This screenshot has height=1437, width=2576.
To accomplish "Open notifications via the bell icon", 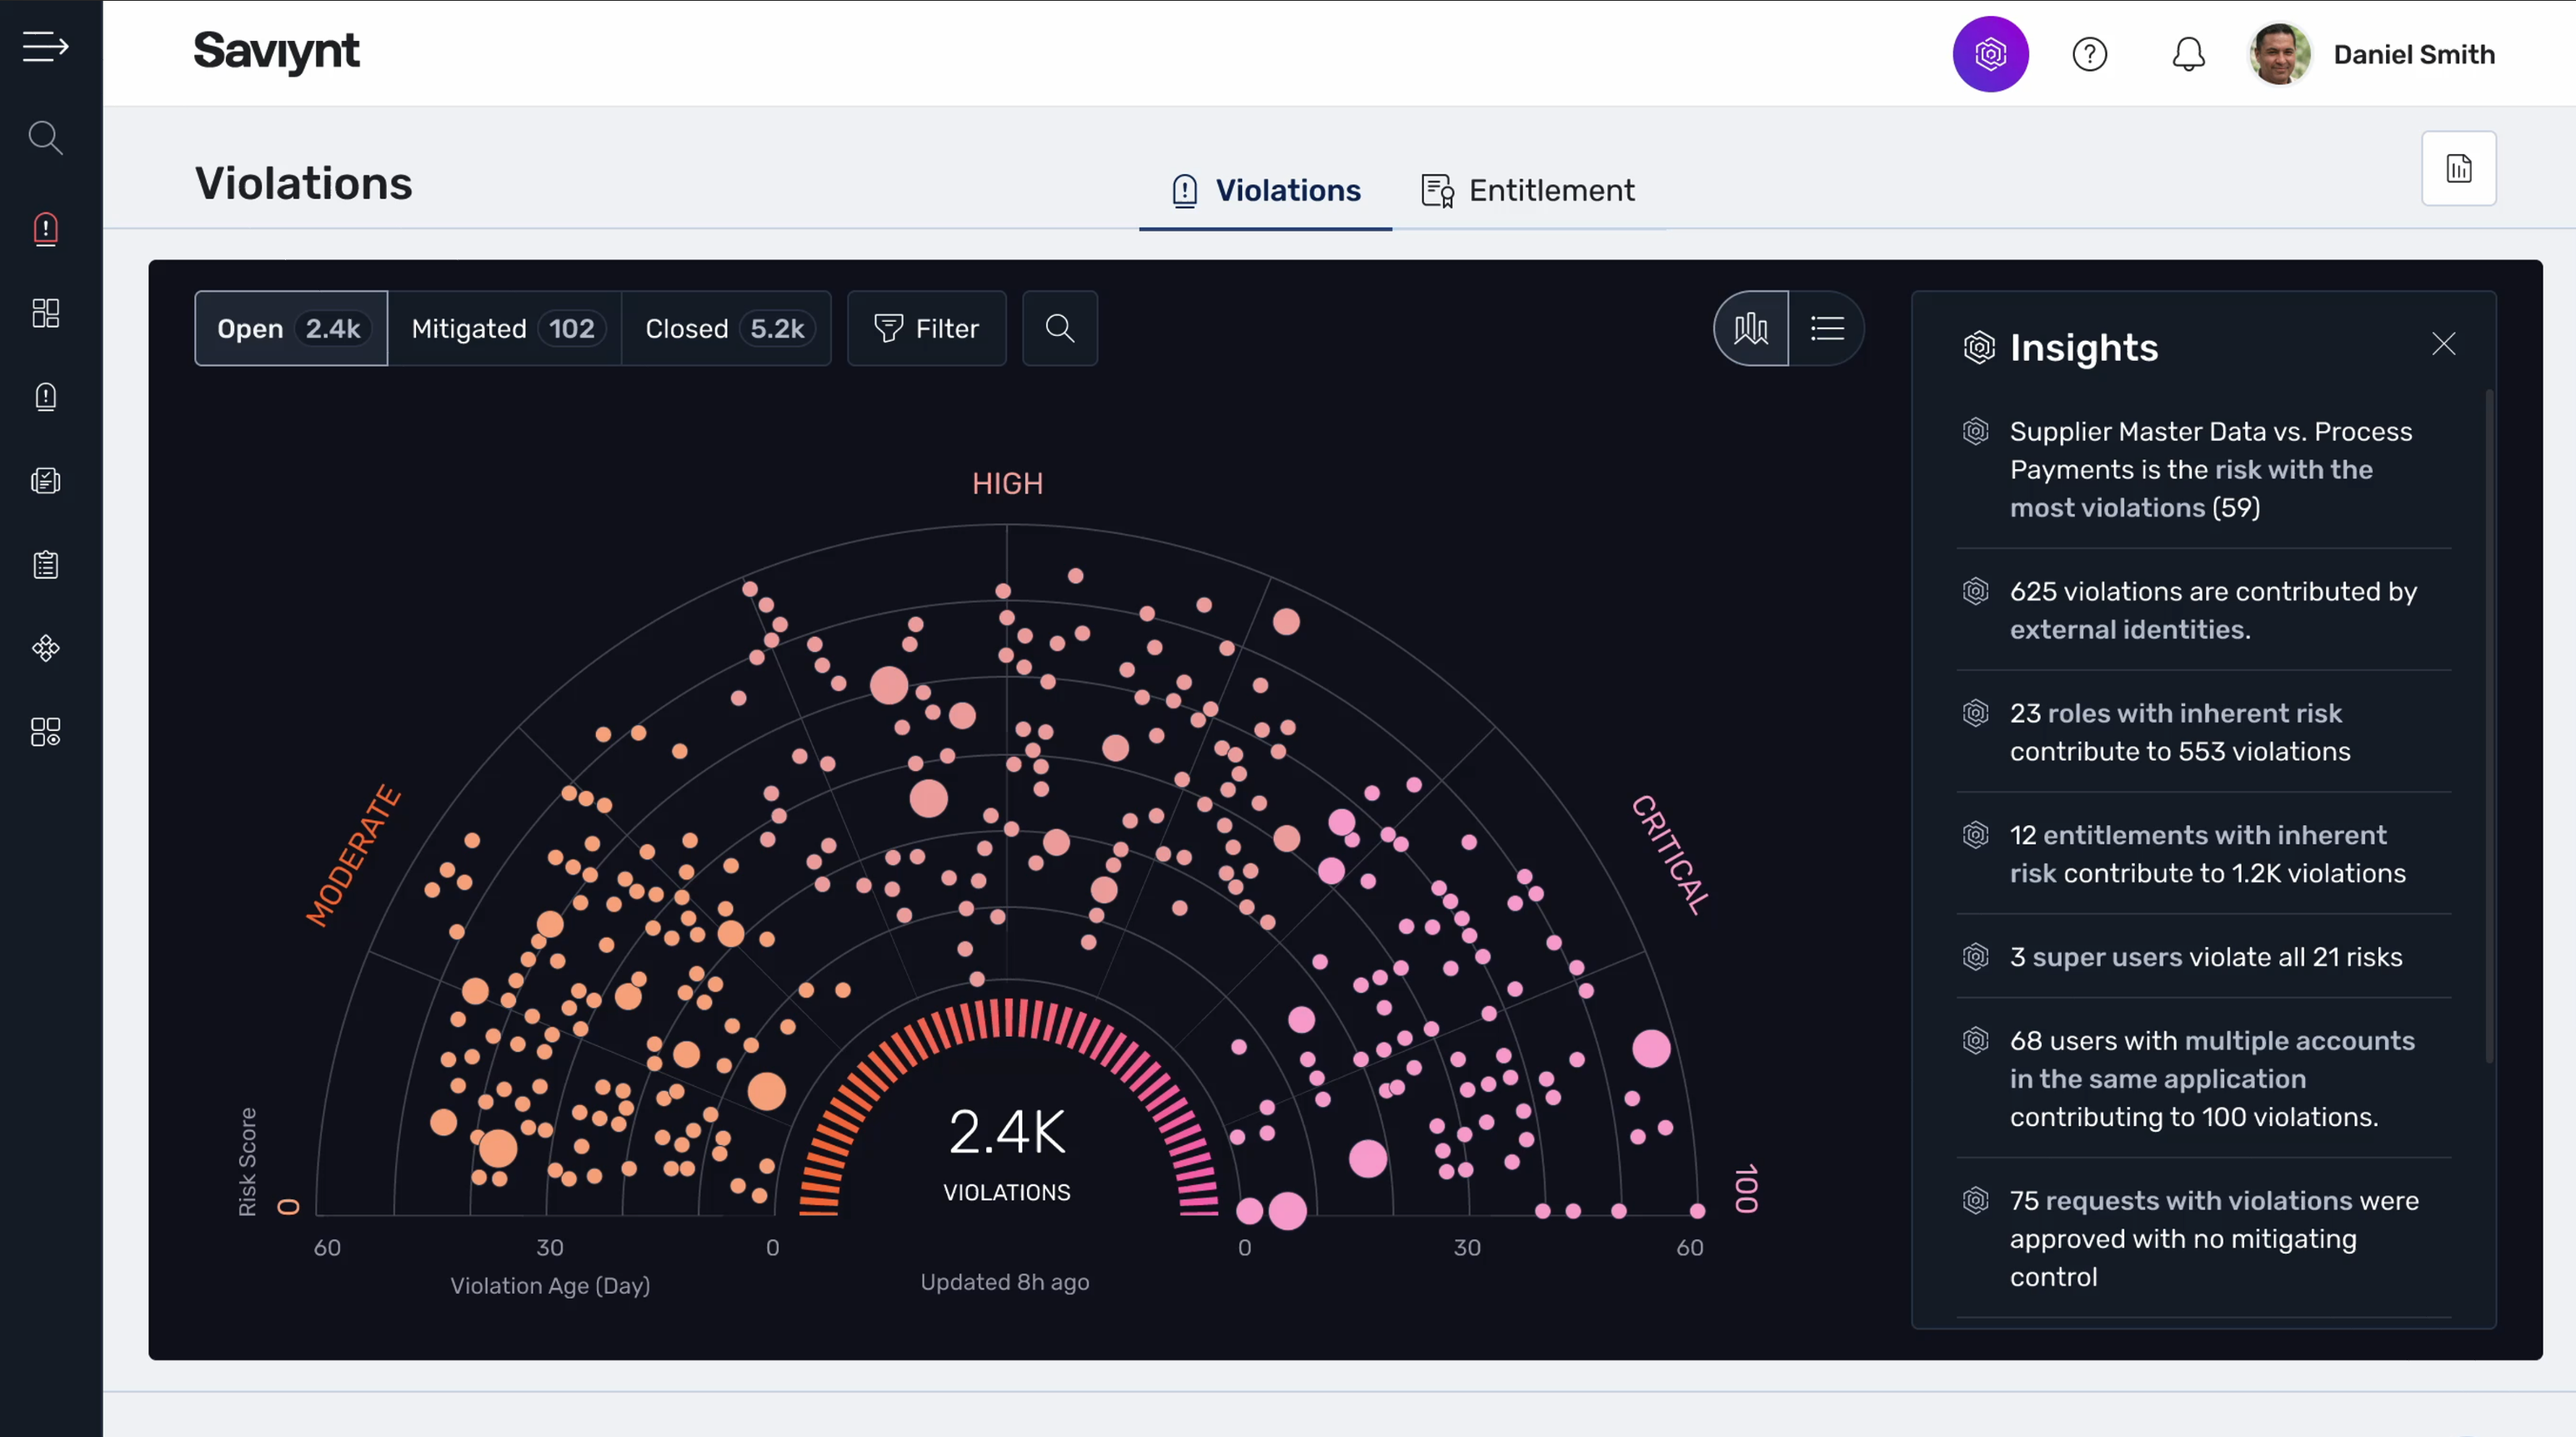I will tap(2189, 54).
